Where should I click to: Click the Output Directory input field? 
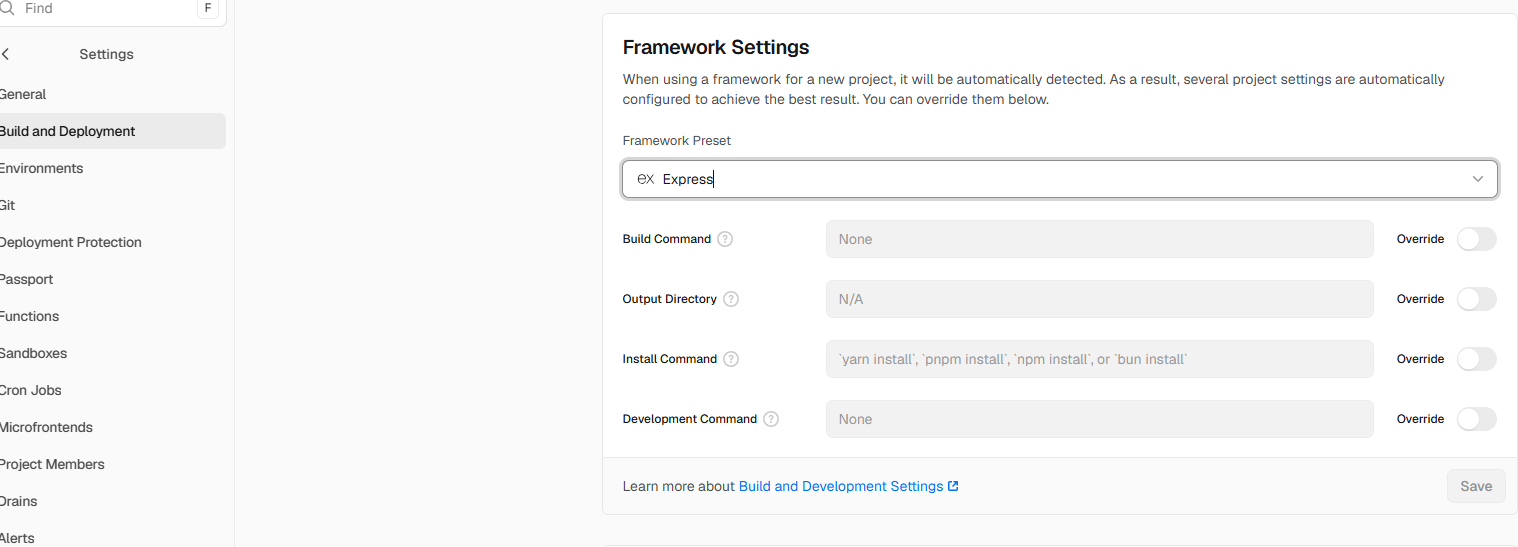point(1099,299)
